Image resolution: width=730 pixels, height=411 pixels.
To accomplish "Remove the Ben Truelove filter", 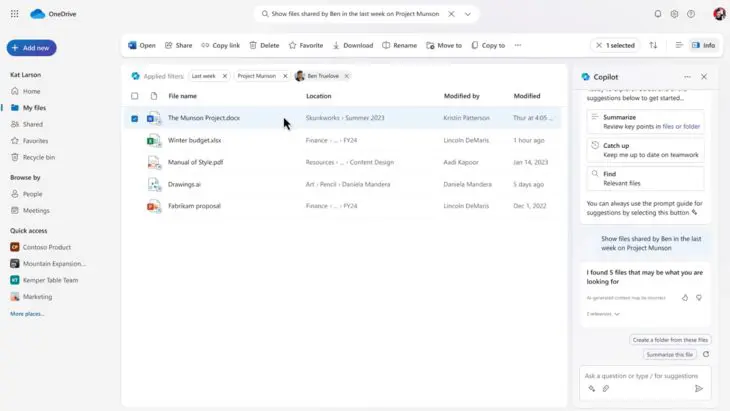I will 346,76.
